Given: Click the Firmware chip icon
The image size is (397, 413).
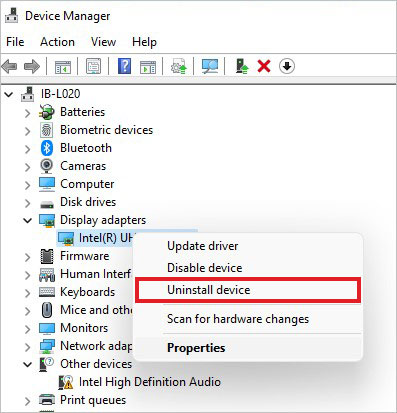Looking at the screenshot, I should coord(47,256).
